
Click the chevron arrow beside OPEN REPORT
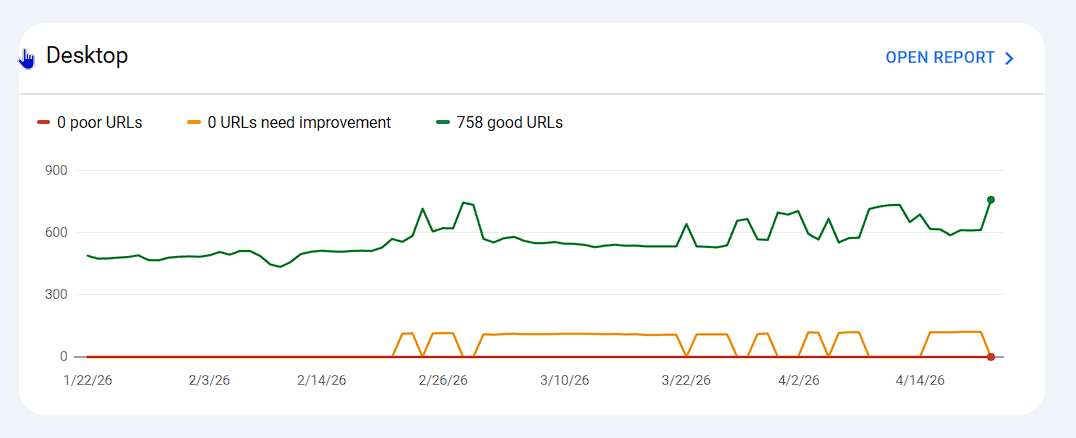(x=1009, y=58)
